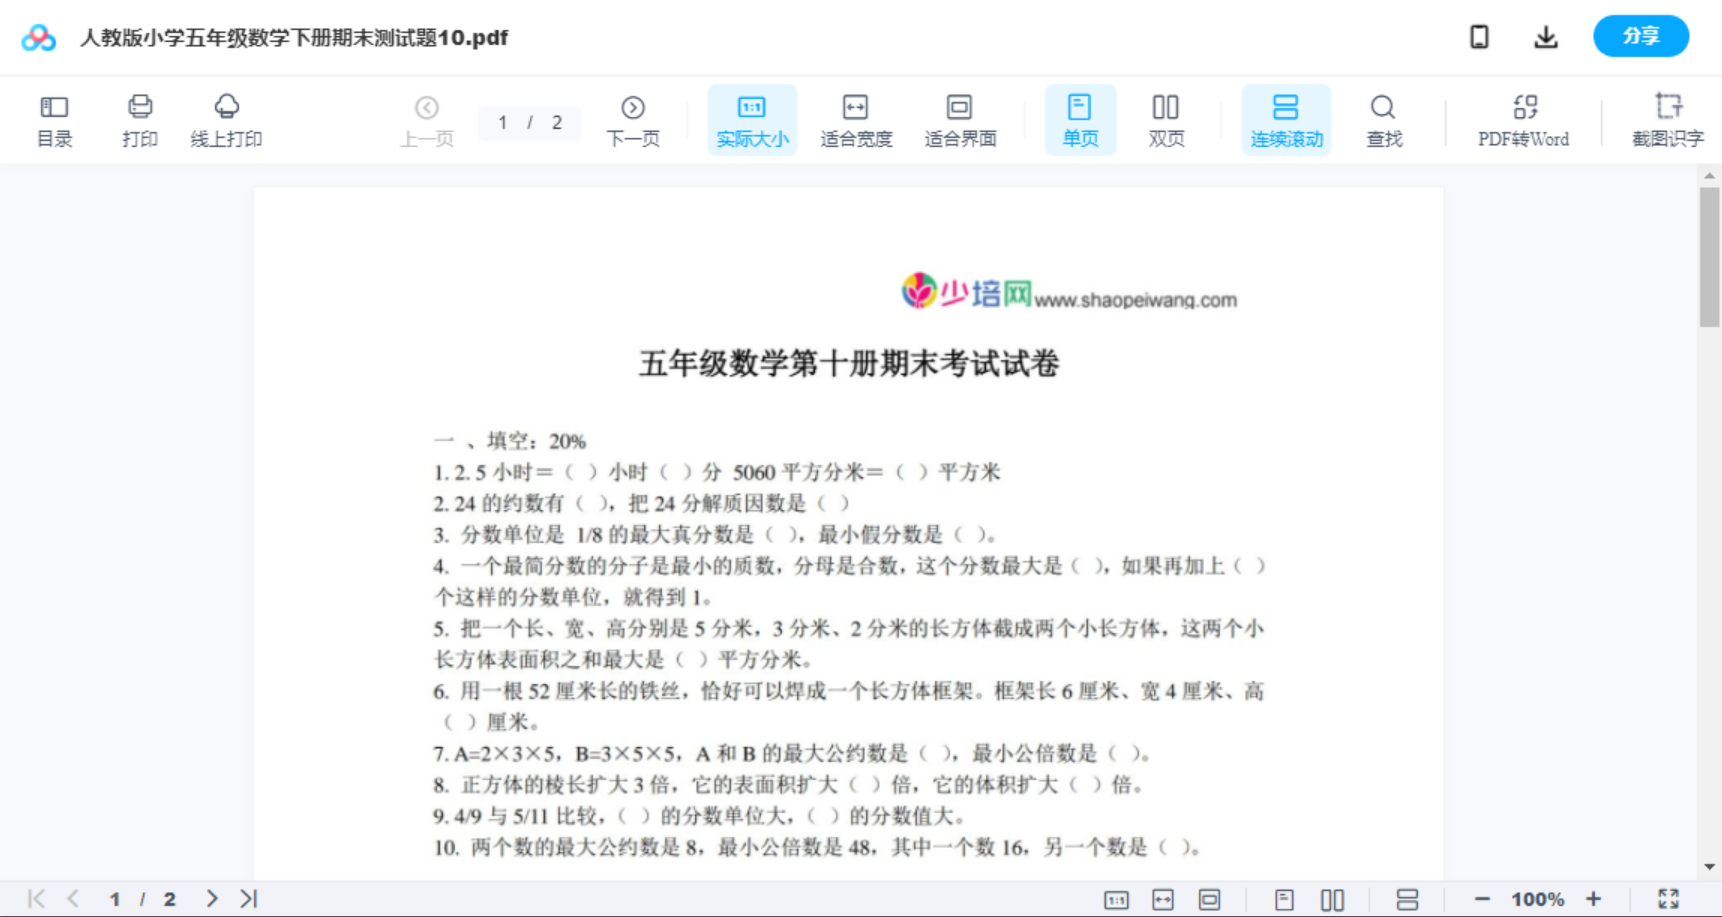Switch to 双页 two-page view
This screenshot has height=917, width=1722.
1166,119
